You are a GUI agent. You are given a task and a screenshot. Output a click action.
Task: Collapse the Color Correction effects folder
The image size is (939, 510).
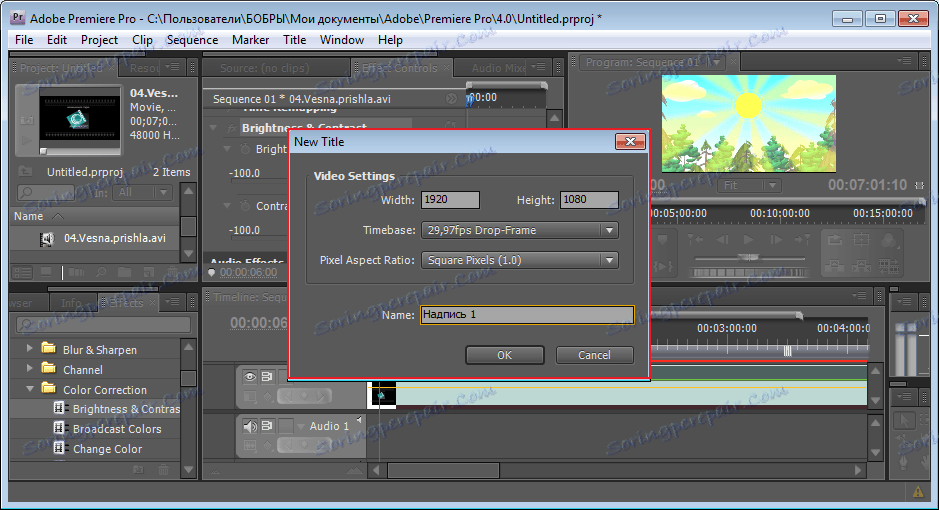pyautogui.click(x=29, y=388)
